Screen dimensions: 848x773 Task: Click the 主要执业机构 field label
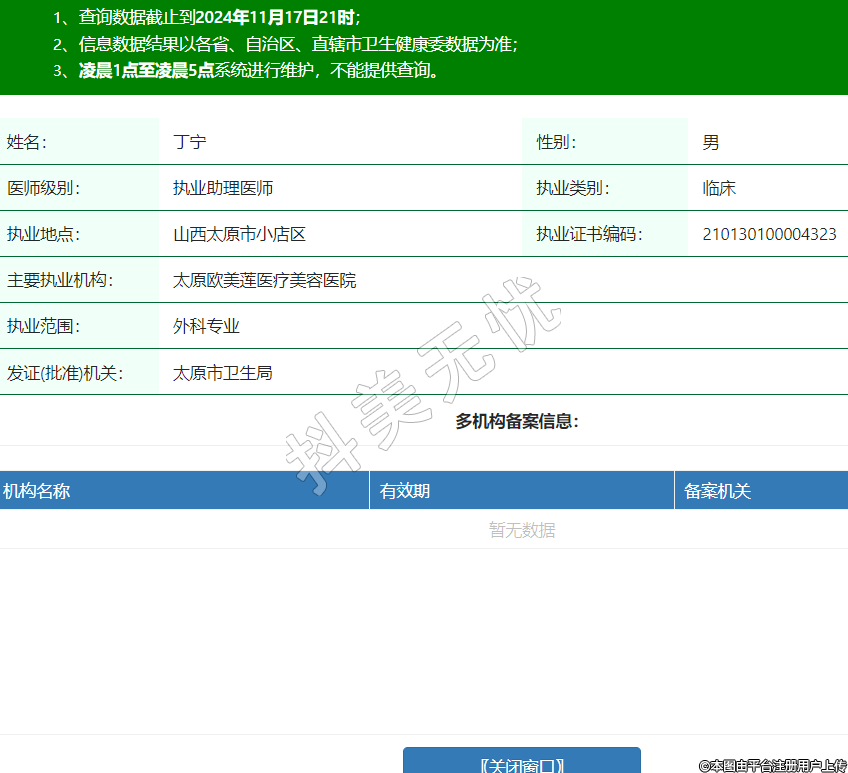[60, 280]
